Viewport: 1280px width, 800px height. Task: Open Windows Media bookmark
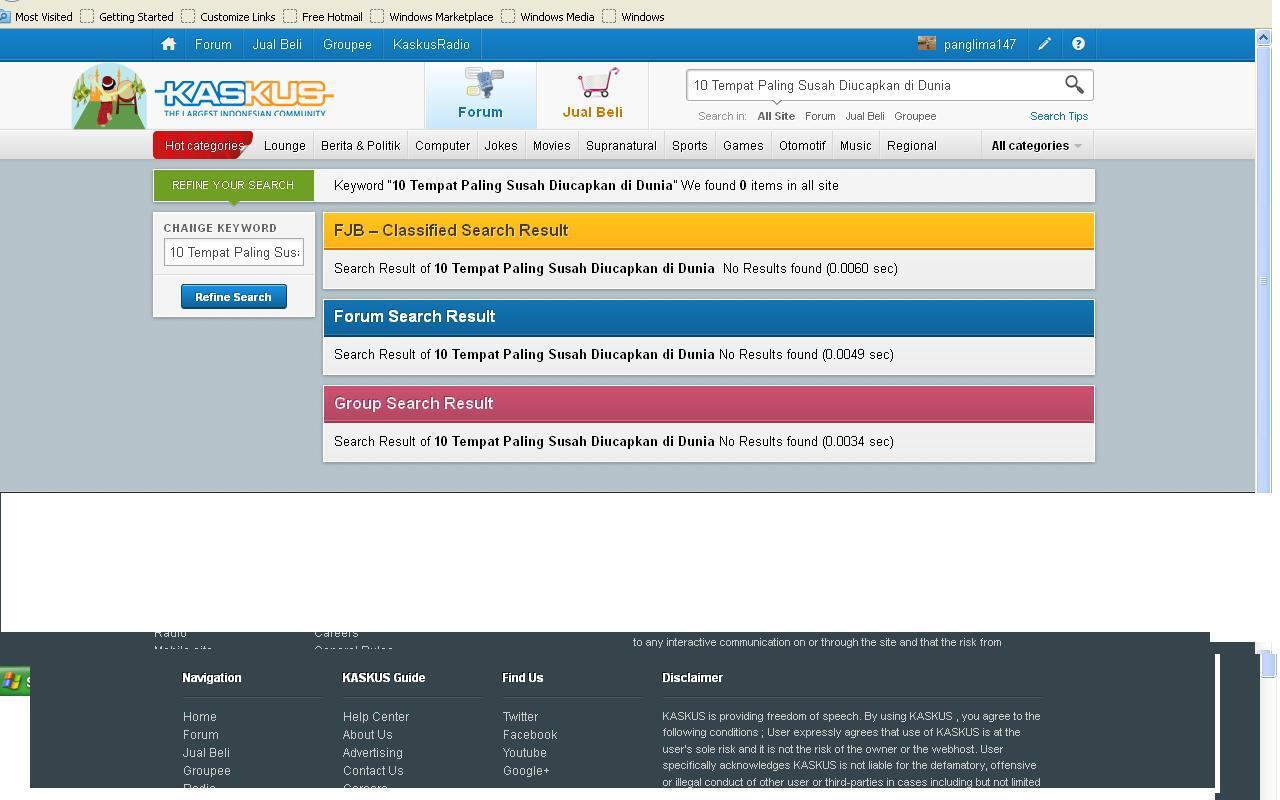[548, 17]
